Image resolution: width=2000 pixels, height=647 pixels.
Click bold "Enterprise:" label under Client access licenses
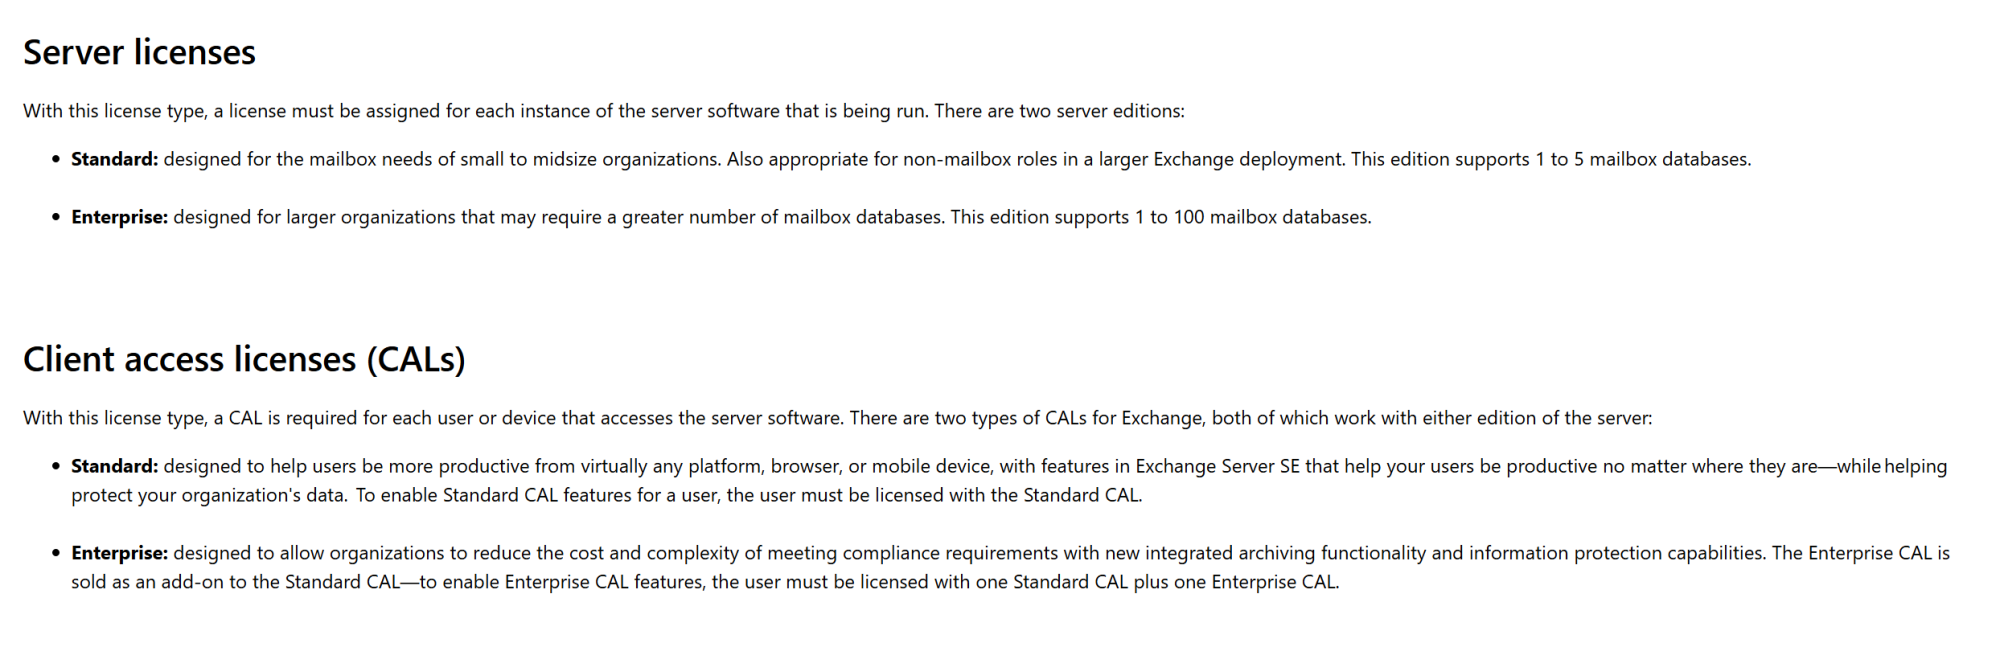click(119, 553)
